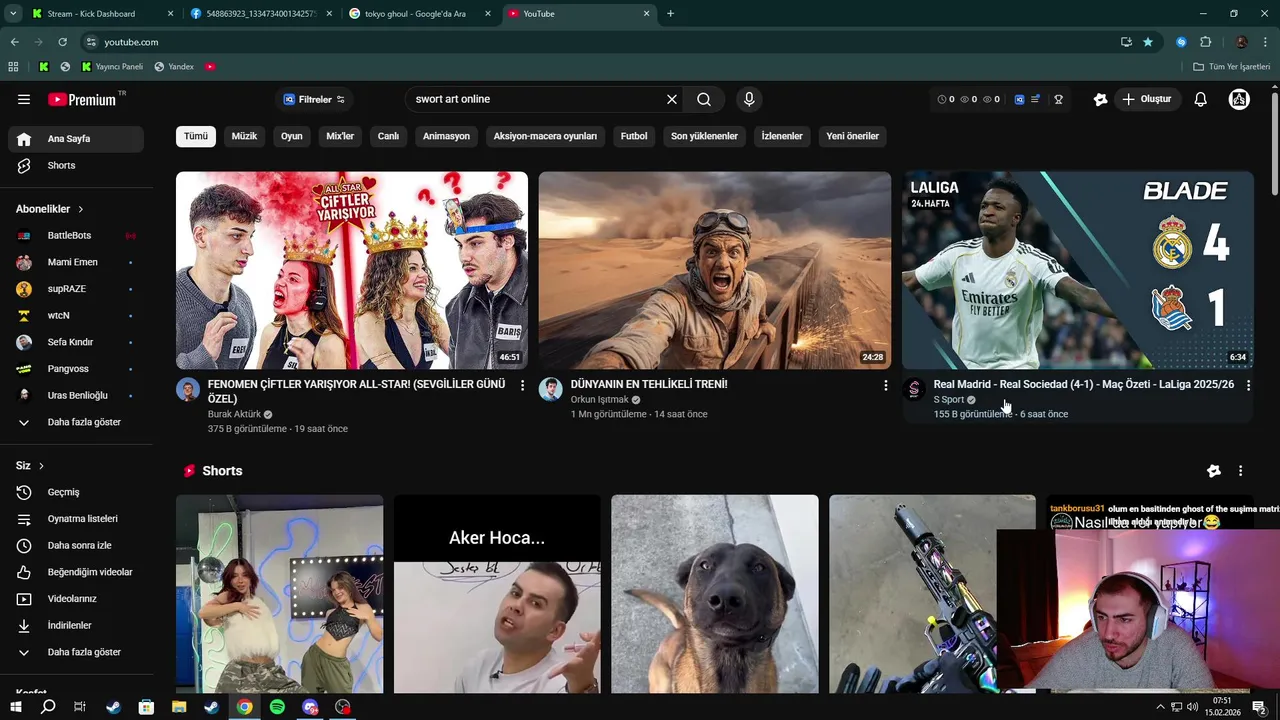Click the Oluştur create button
Viewport: 1280px width, 720px height.
1146,99
